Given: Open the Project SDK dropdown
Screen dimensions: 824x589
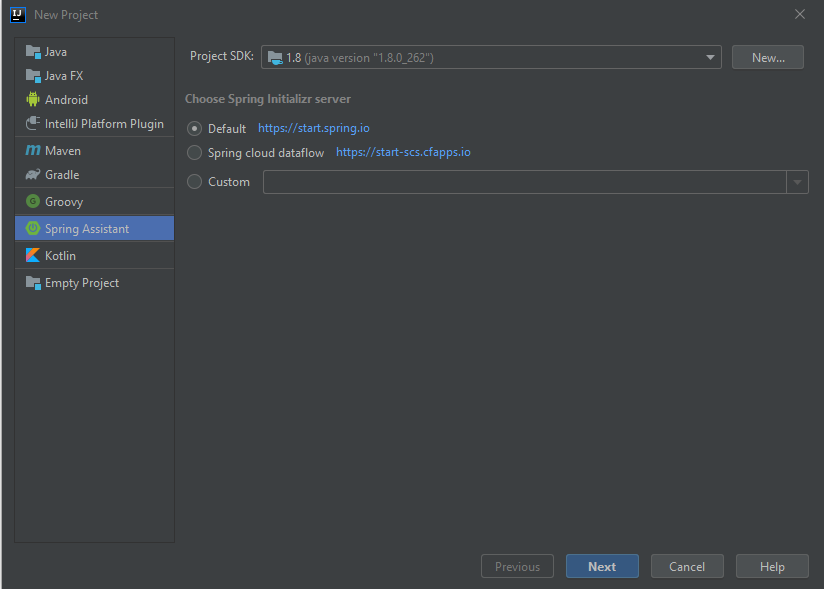Looking at the screenshot, I should tap(491, 58).
